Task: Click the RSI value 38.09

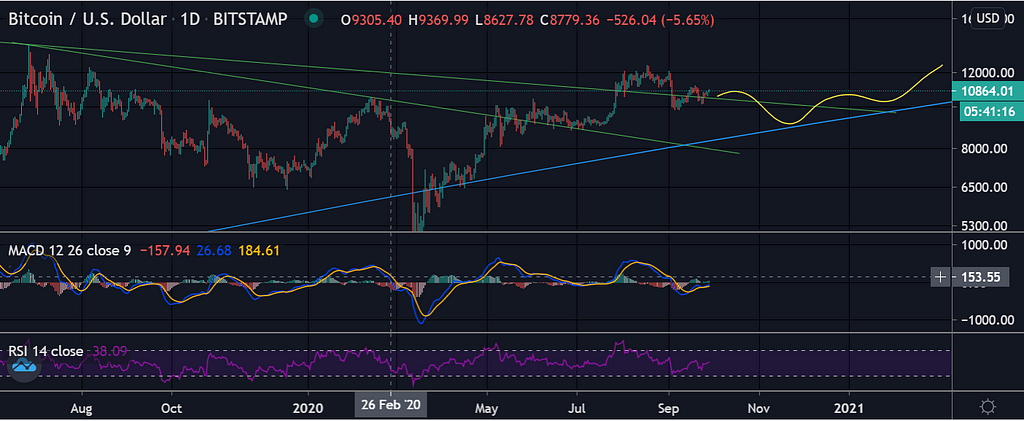Action: coord(111,352)
